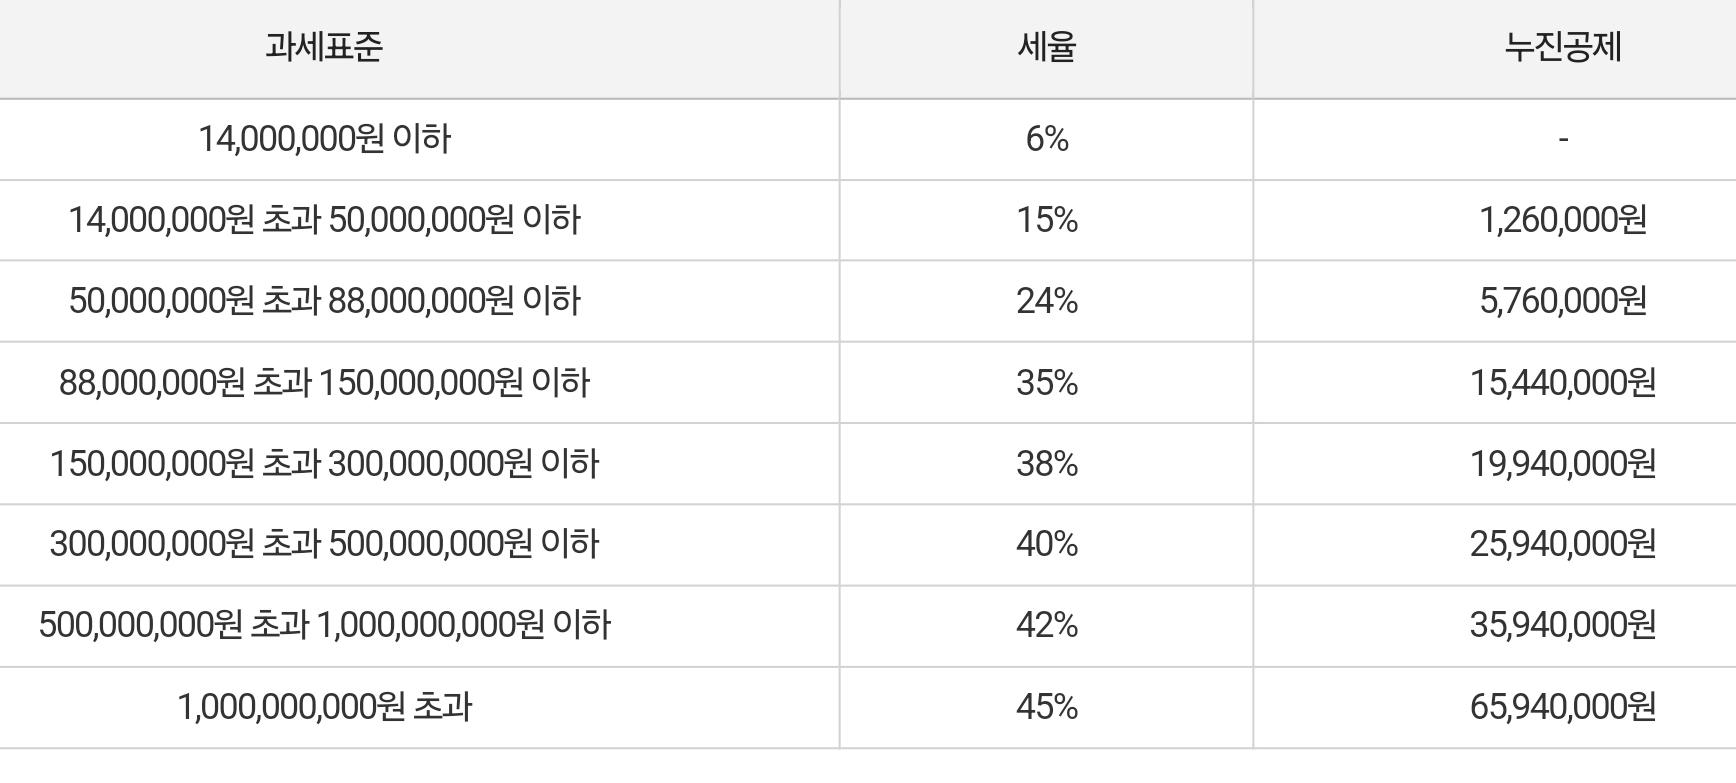Select the 6% tax rate cell
This screenshot has width=1736, height=783.
(x=1046, y=139)
